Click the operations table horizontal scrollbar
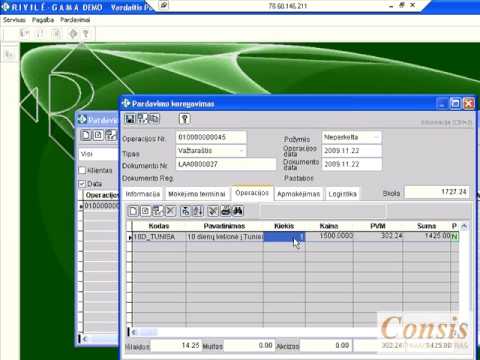480x360 pixels. (253, 332)
